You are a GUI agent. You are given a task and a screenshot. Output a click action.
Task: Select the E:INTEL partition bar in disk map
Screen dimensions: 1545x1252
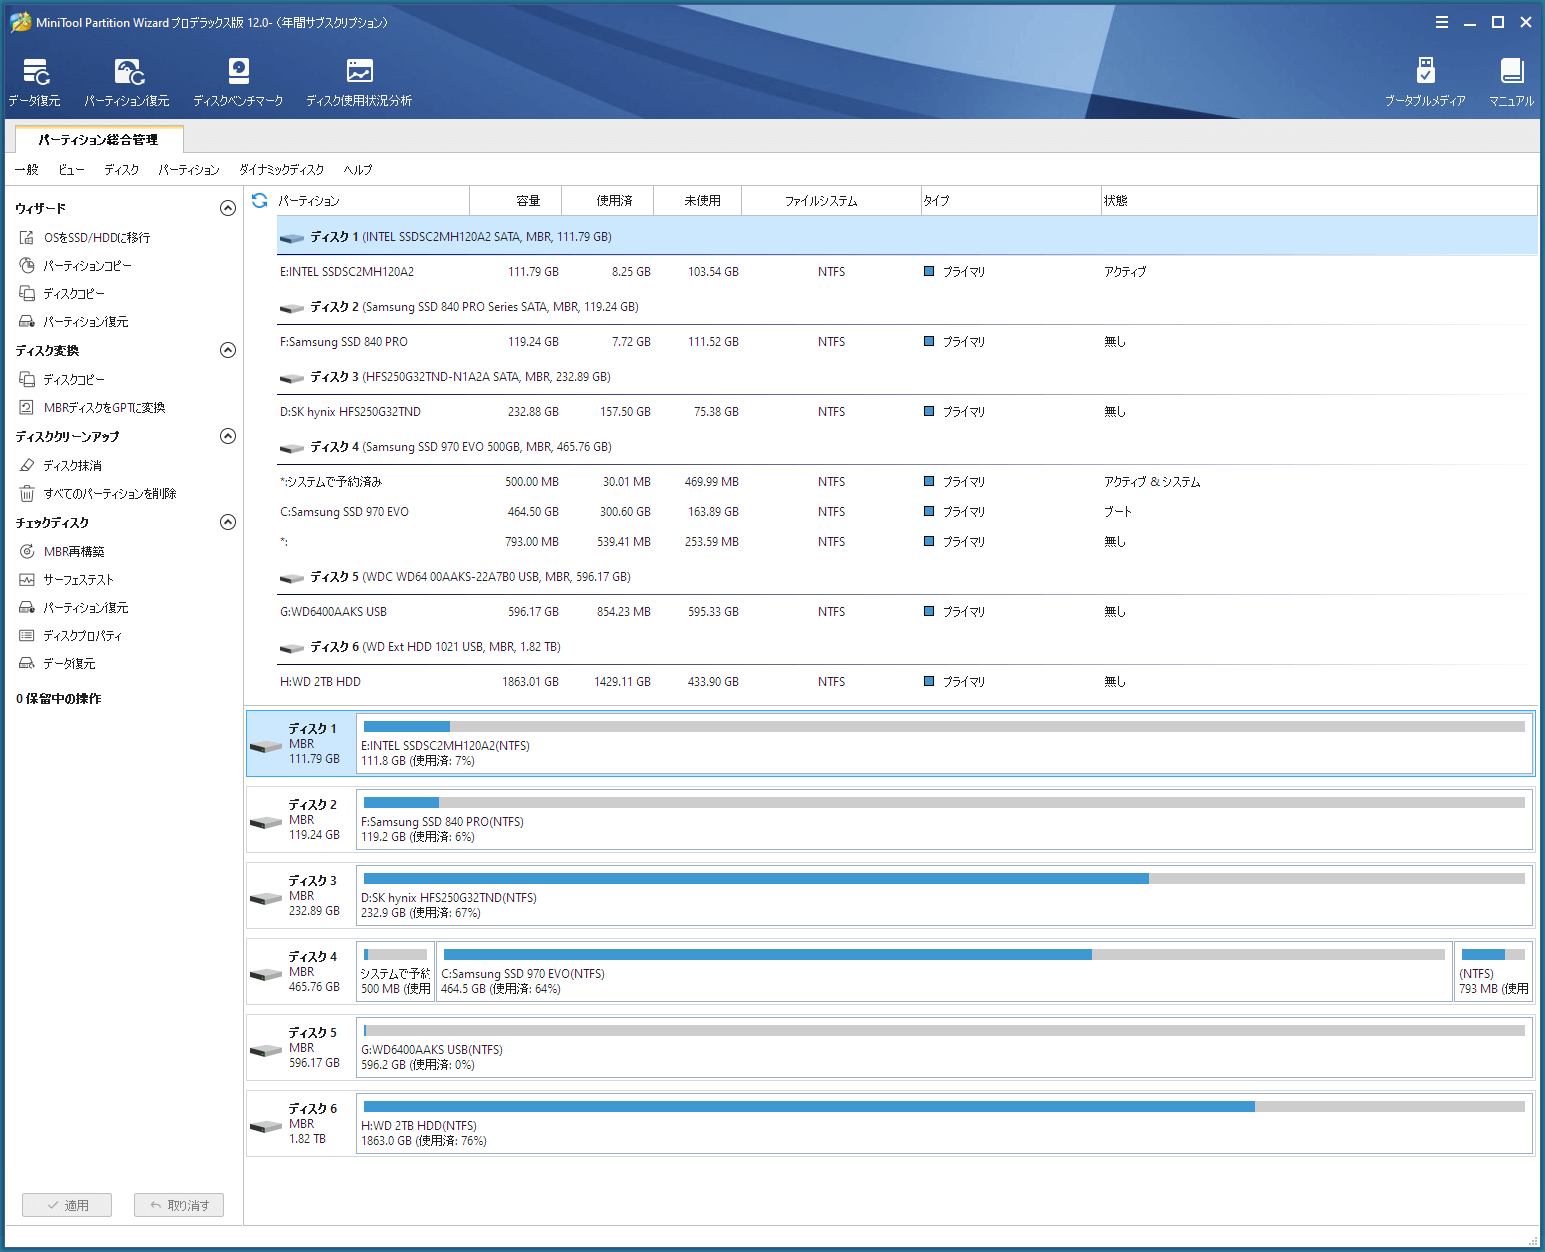[x=944, y=743]
